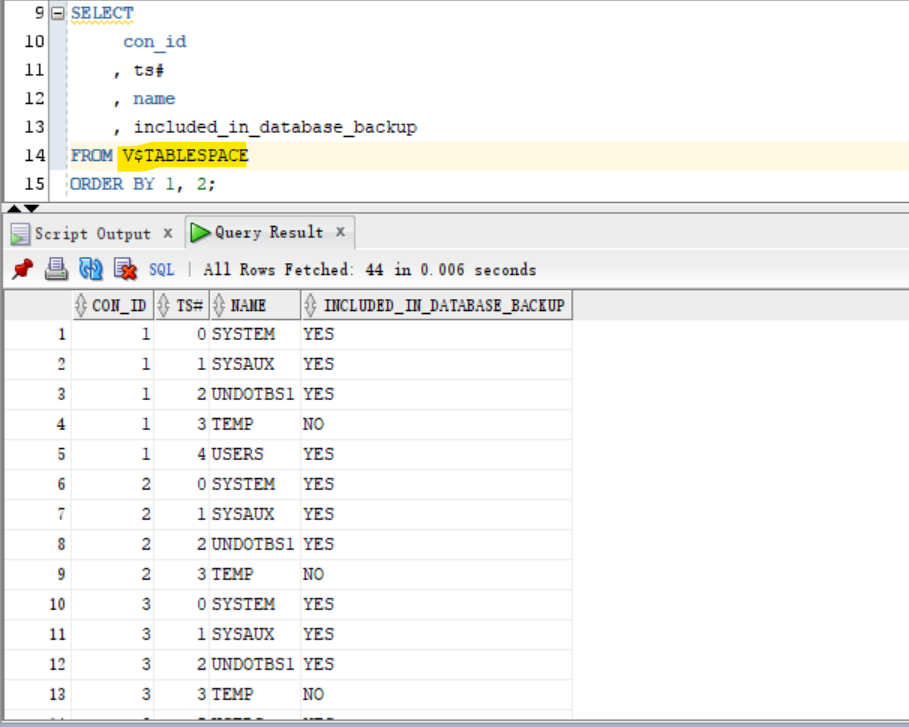Click FROM keyword on line 14

coord(92,155)
